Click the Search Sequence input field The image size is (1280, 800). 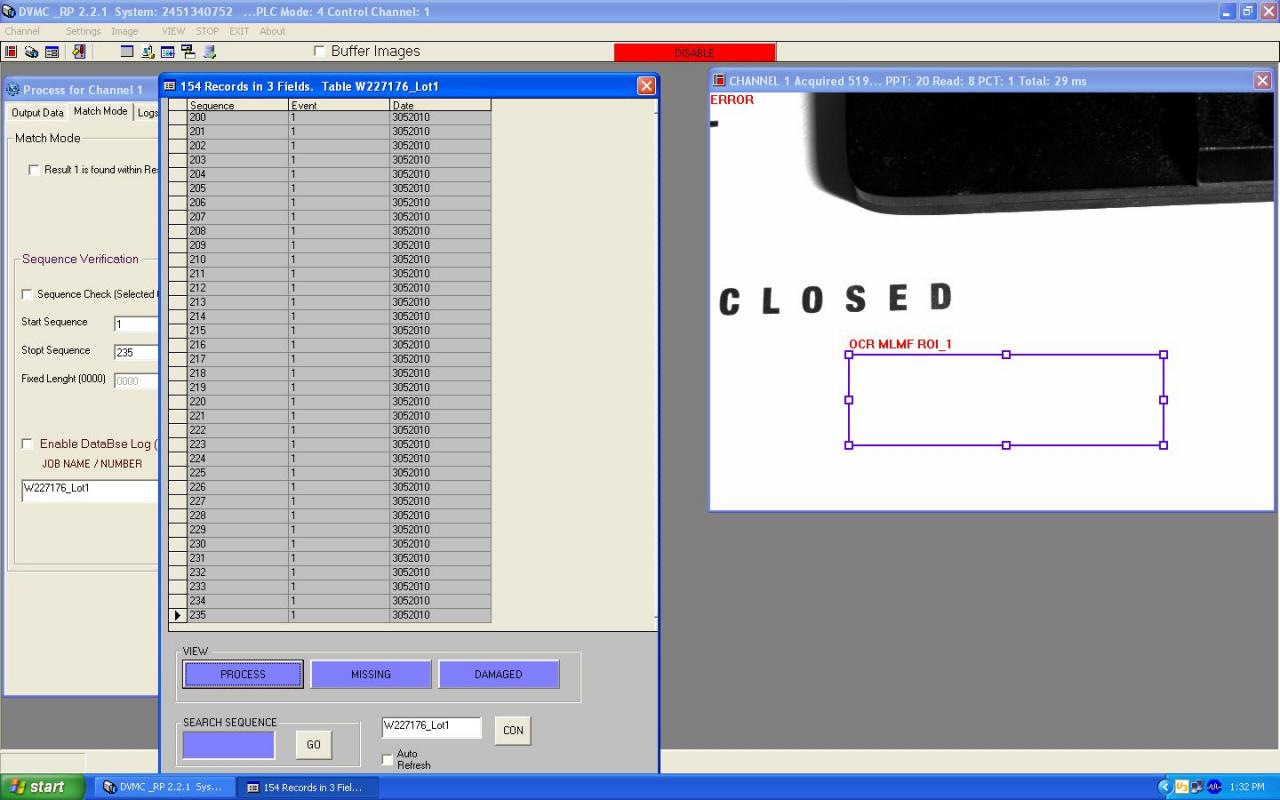(x=228, y=745)
